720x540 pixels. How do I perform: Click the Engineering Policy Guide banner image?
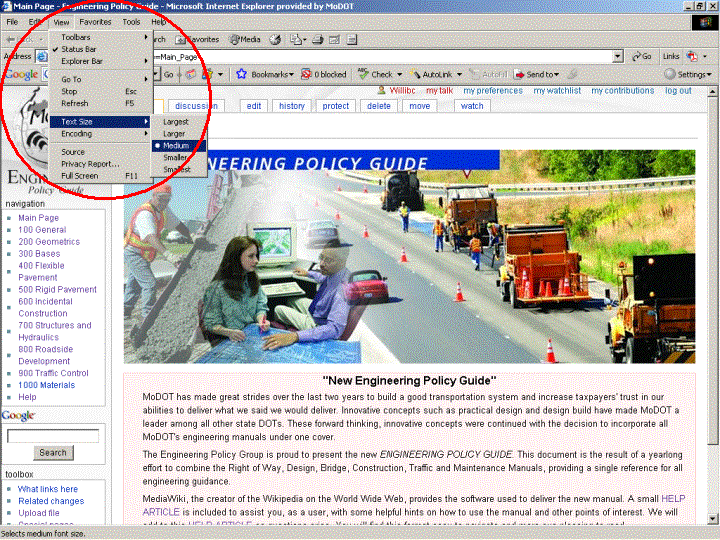click(x=410, y=256)
